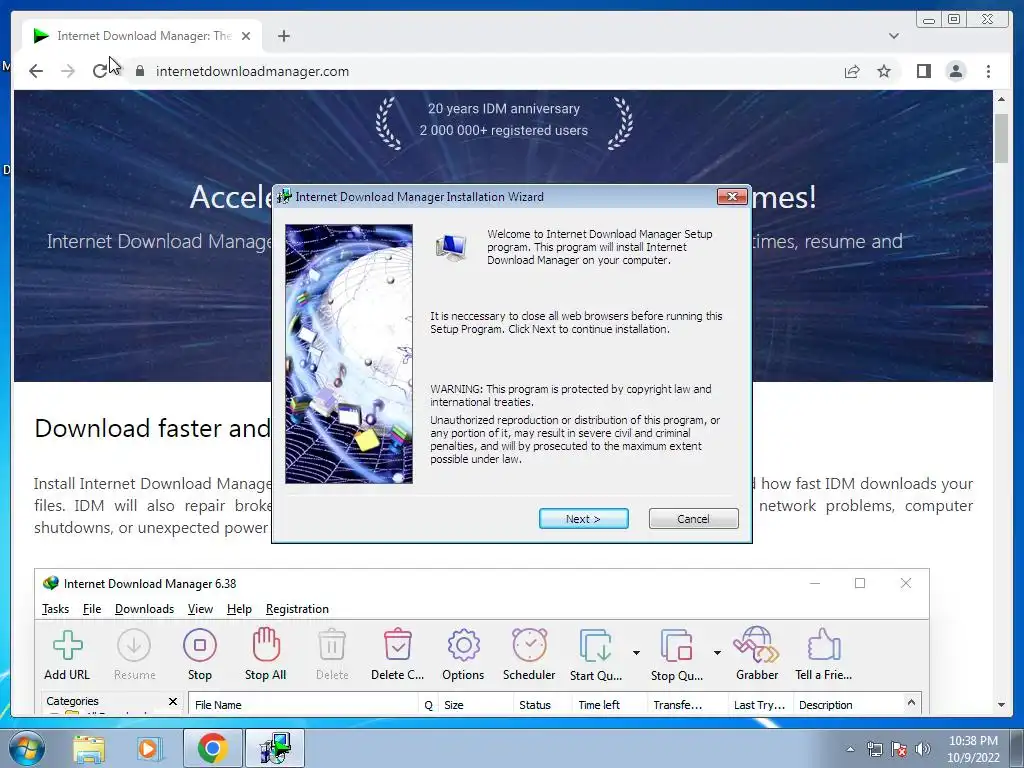The image size is (1024, 768).
Task: Open the Registration menu in IDM
Action: click(297, 609)
